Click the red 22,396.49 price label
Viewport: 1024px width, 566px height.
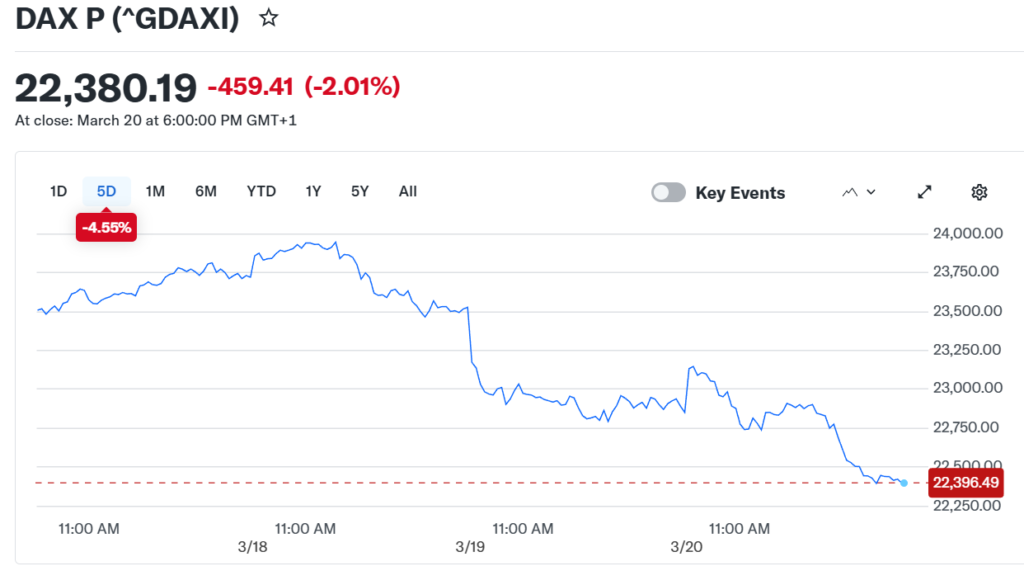tap(966, 483)
